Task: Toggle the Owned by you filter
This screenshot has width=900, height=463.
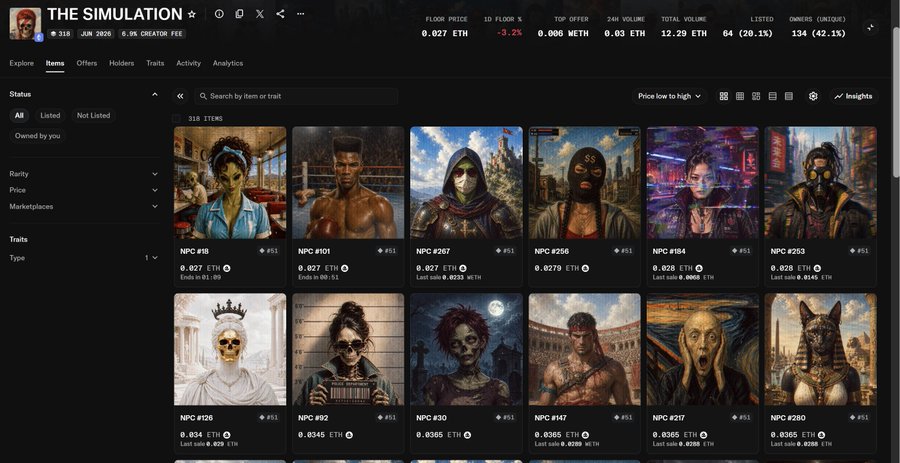Action: [x=37, y=136]
